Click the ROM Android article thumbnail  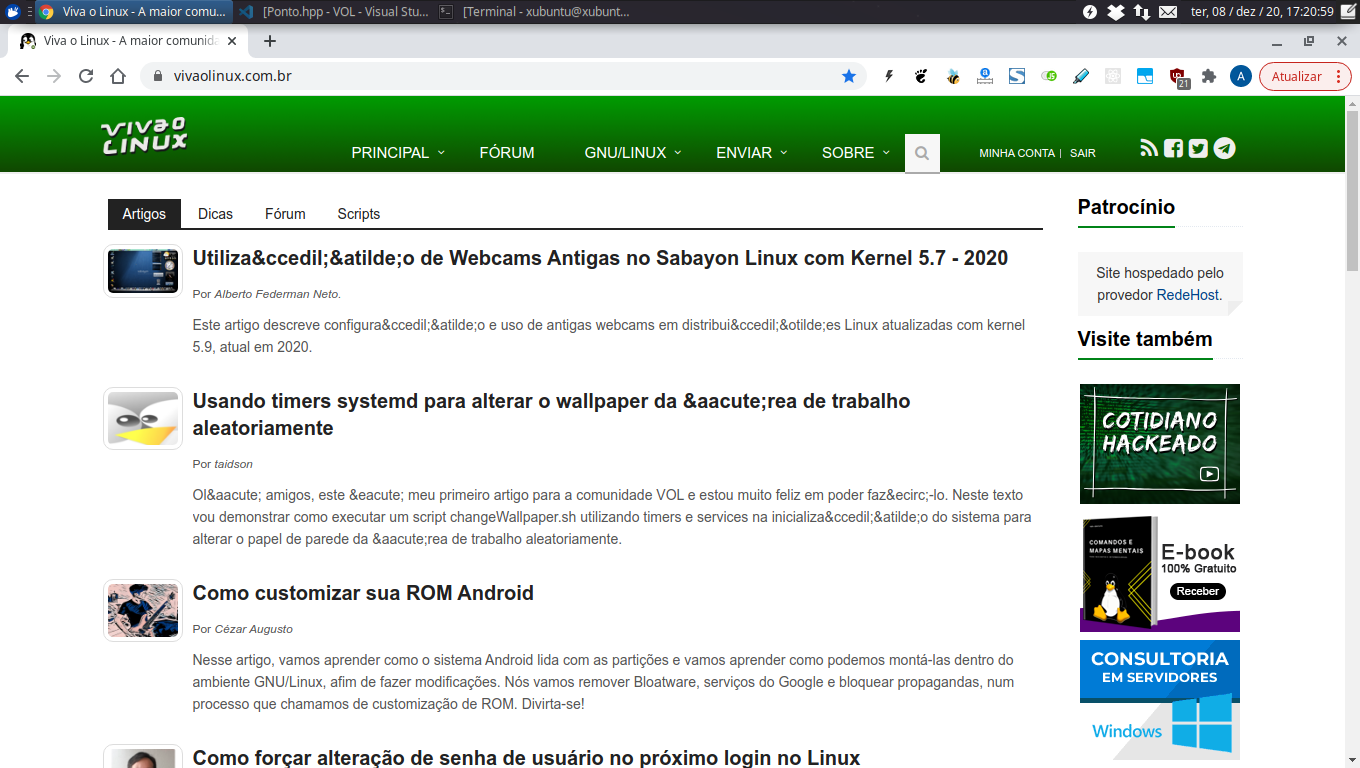143,610
